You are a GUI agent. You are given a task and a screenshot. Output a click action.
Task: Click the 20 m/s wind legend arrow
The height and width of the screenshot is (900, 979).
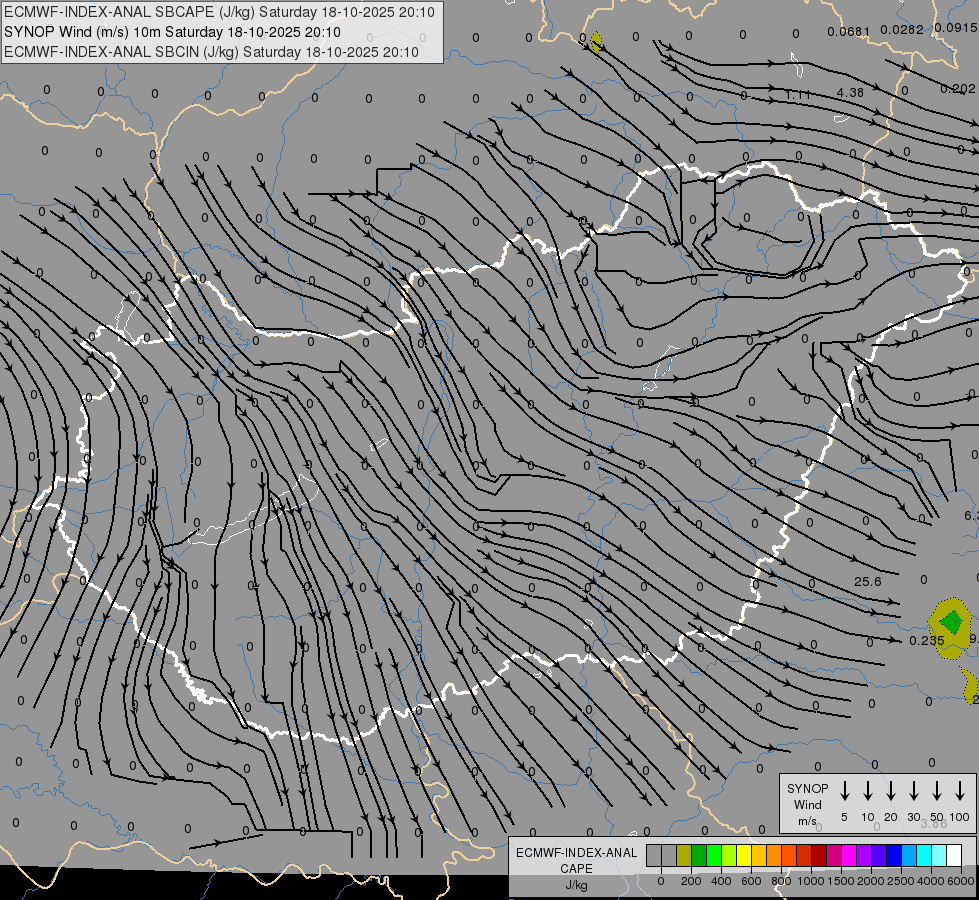891,791
